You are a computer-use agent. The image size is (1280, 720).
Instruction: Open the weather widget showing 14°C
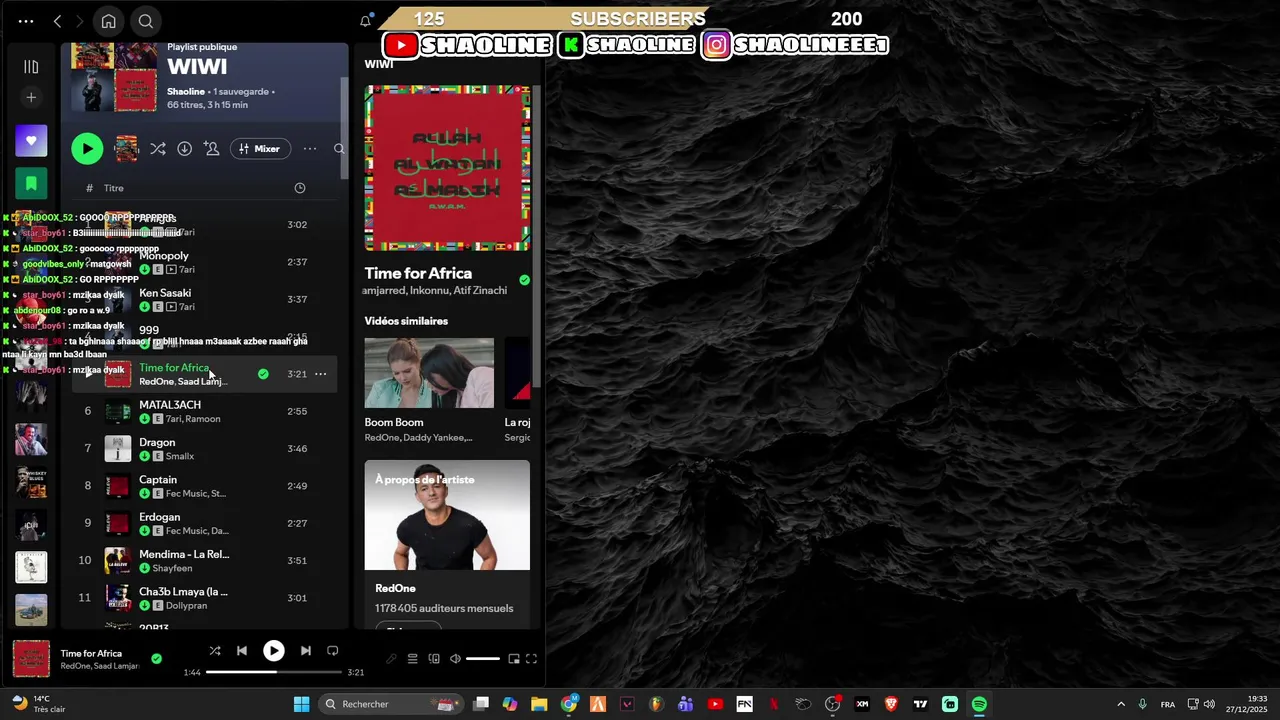point(38,704)
